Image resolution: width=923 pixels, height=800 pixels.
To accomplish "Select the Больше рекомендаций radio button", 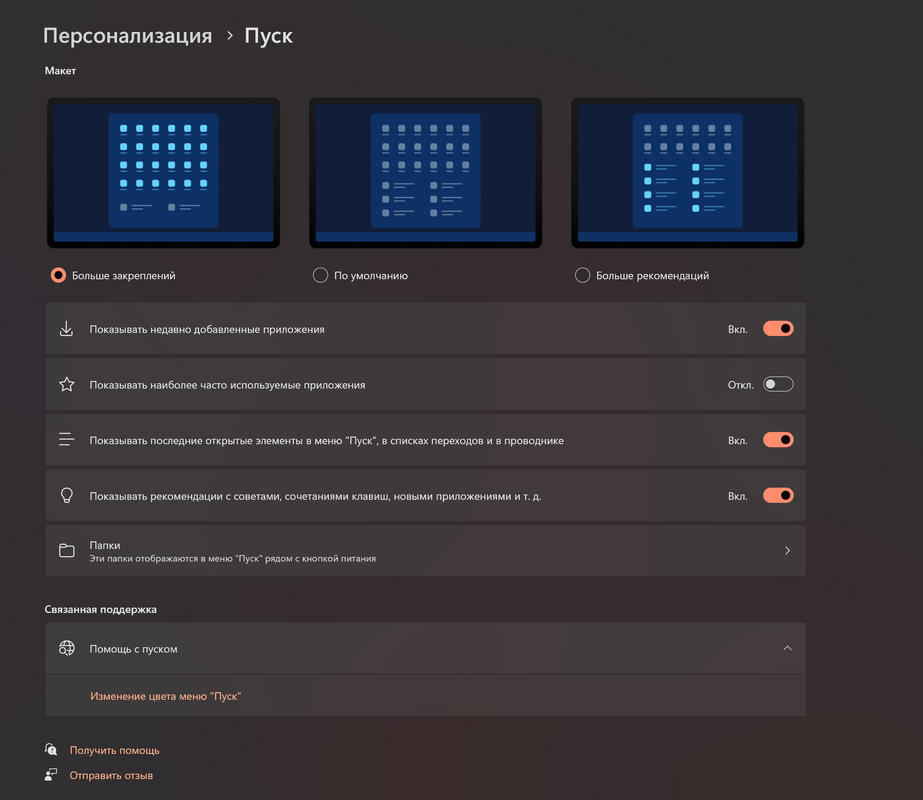I will pos(582,275).
